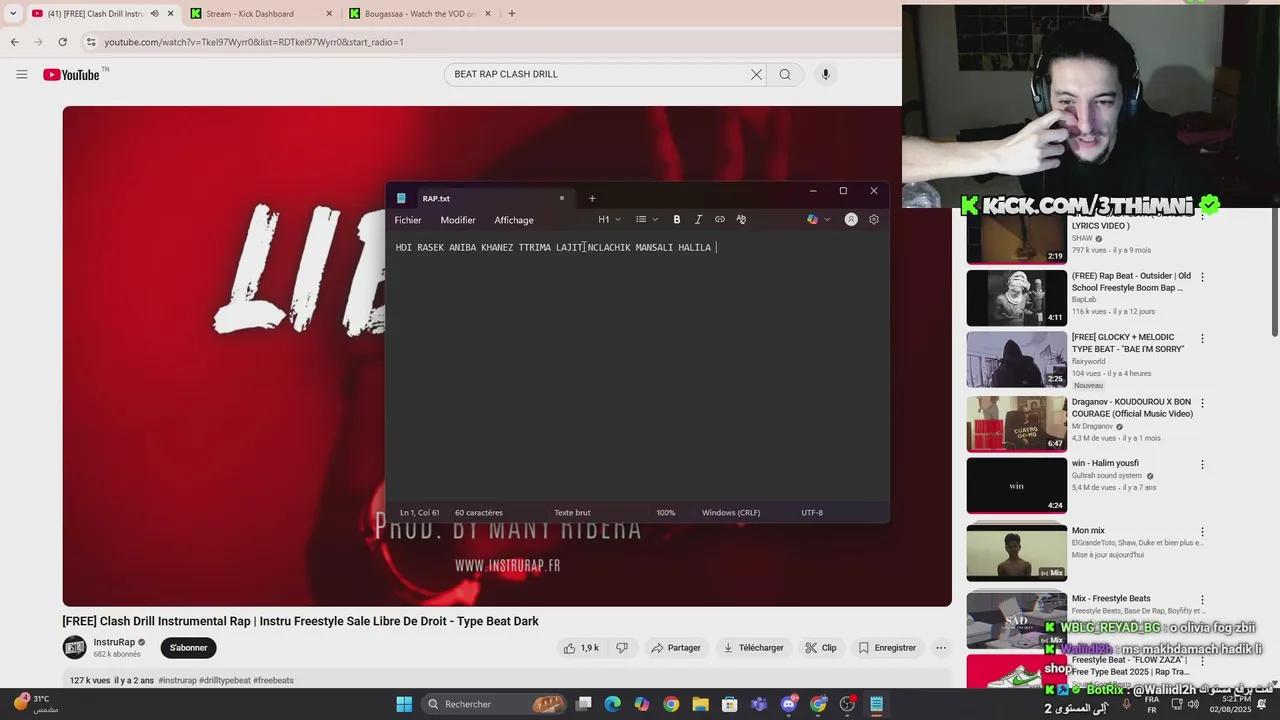Dislike the Clash Drill video
Screen dimensions: 1280x720
tap(622, 648)
